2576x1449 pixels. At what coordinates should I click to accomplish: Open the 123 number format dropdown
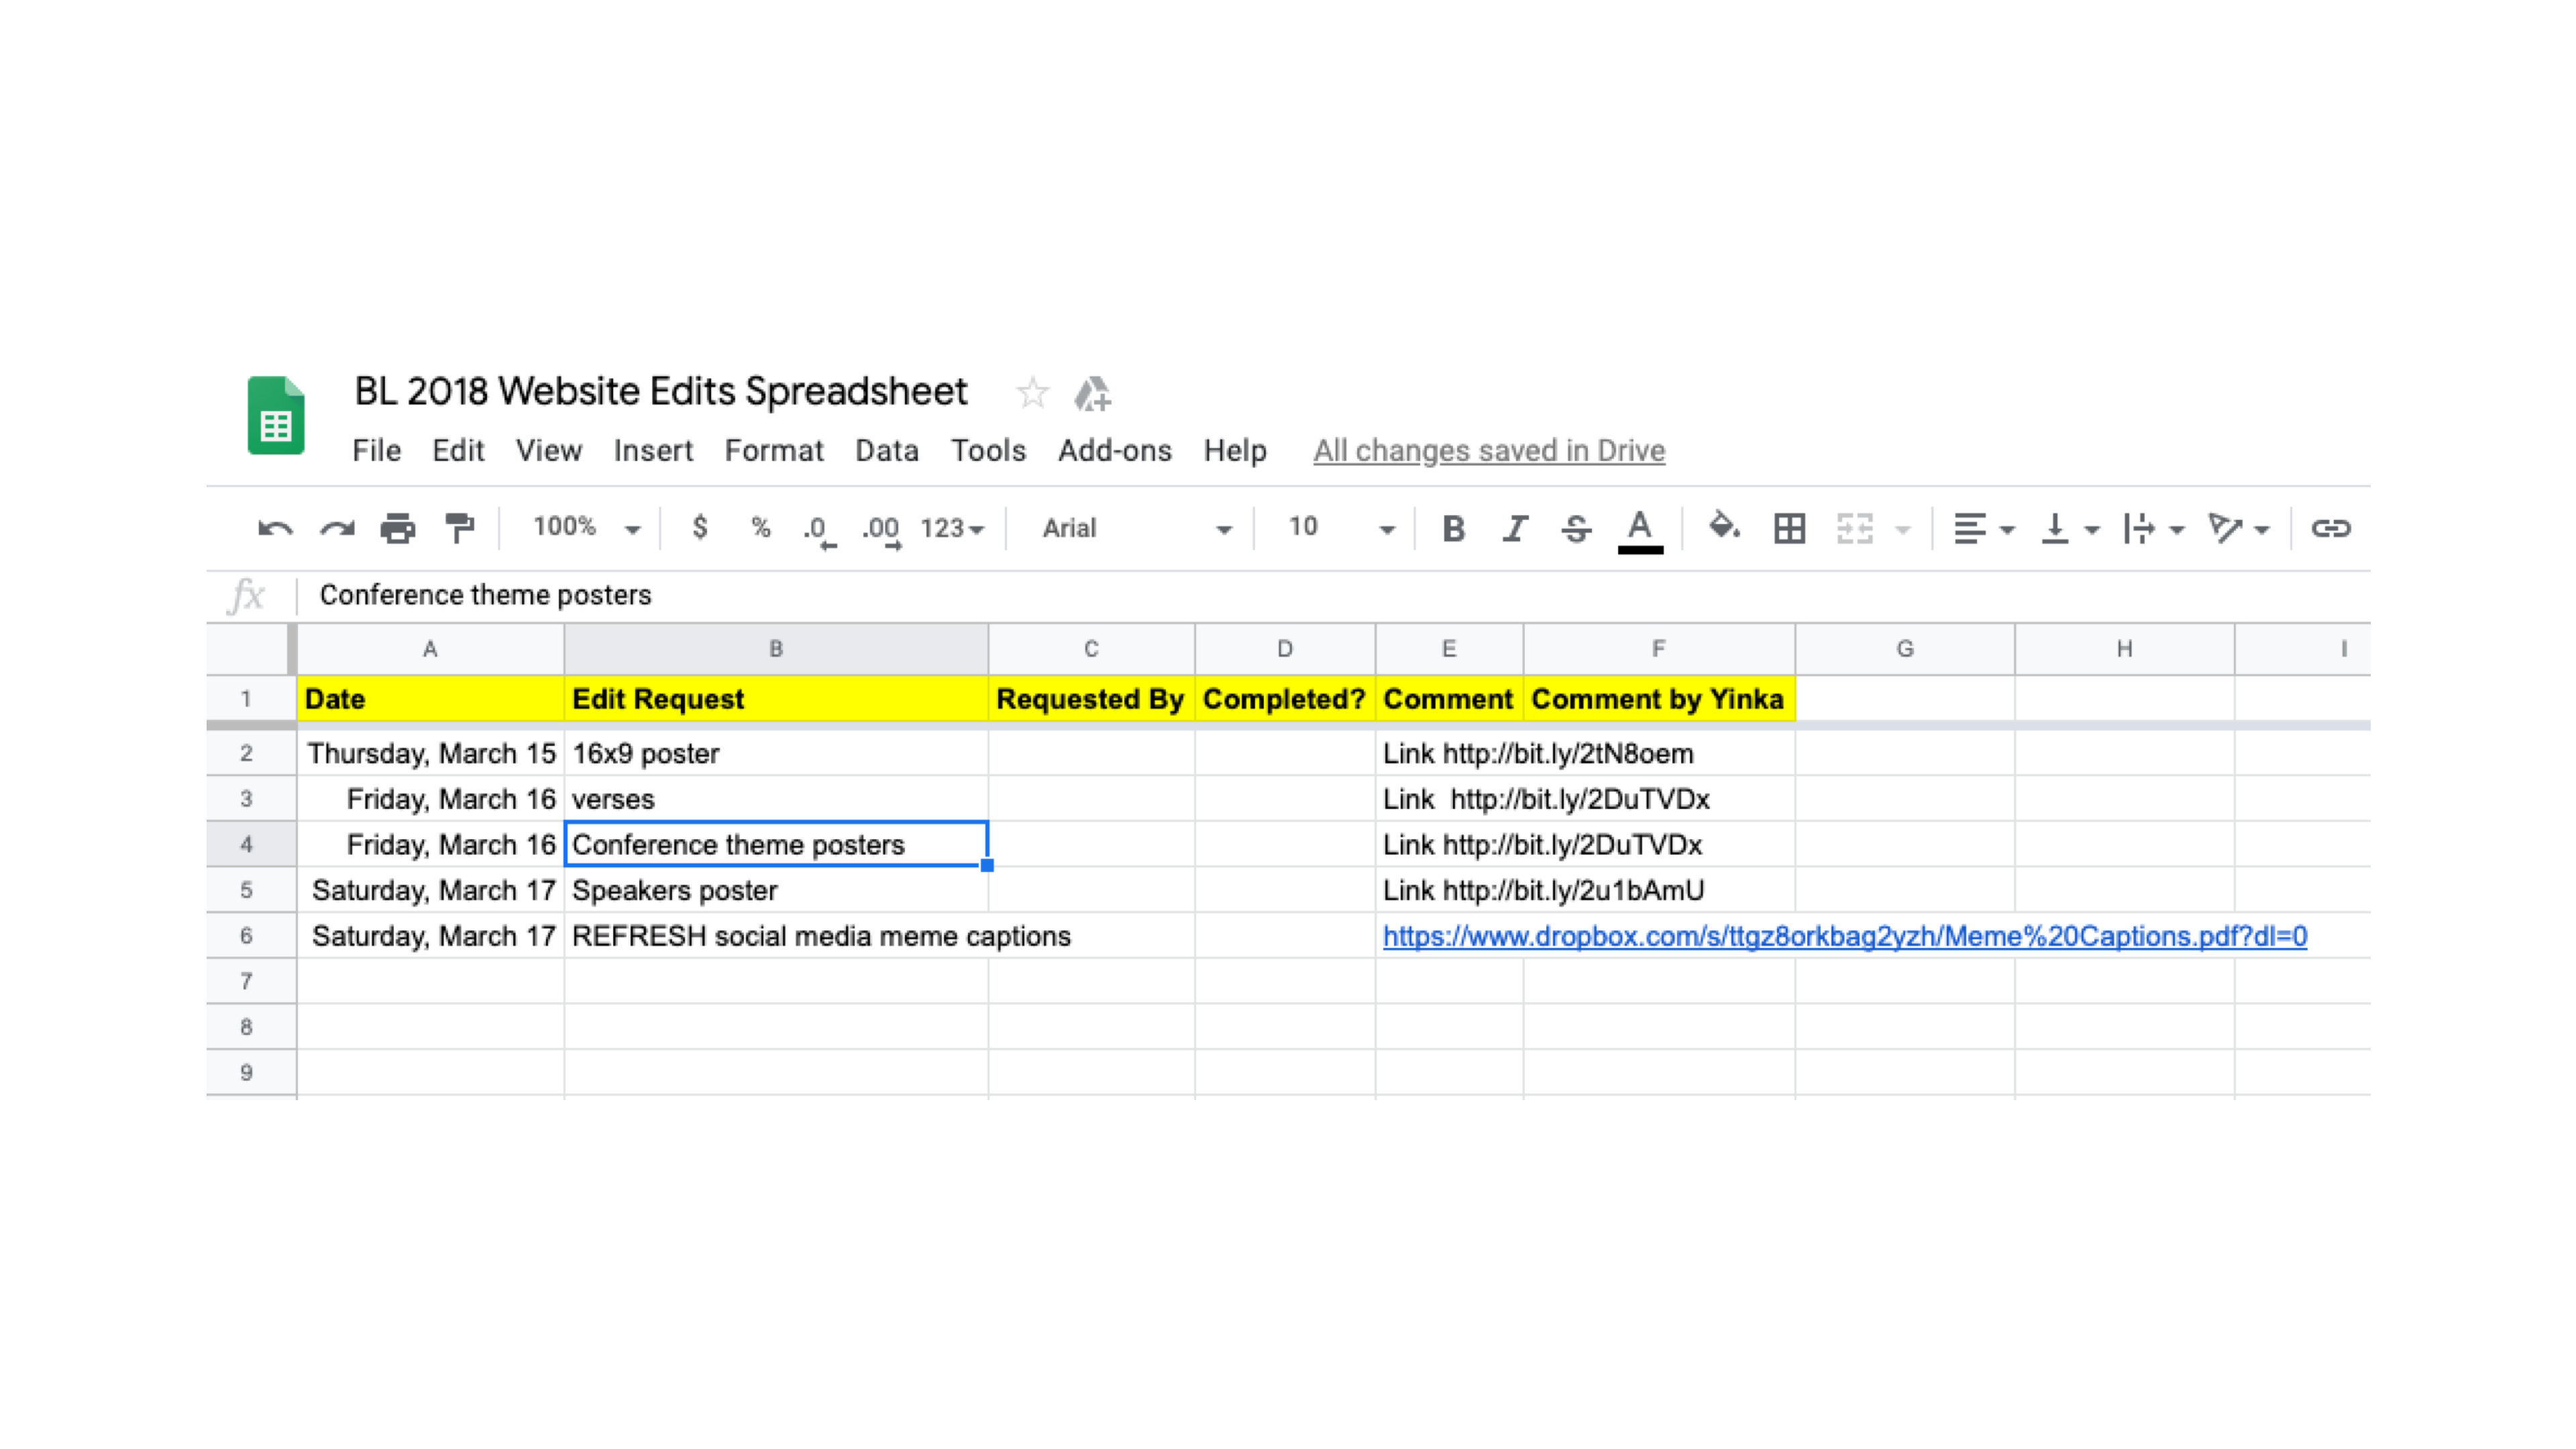[952, 528]
